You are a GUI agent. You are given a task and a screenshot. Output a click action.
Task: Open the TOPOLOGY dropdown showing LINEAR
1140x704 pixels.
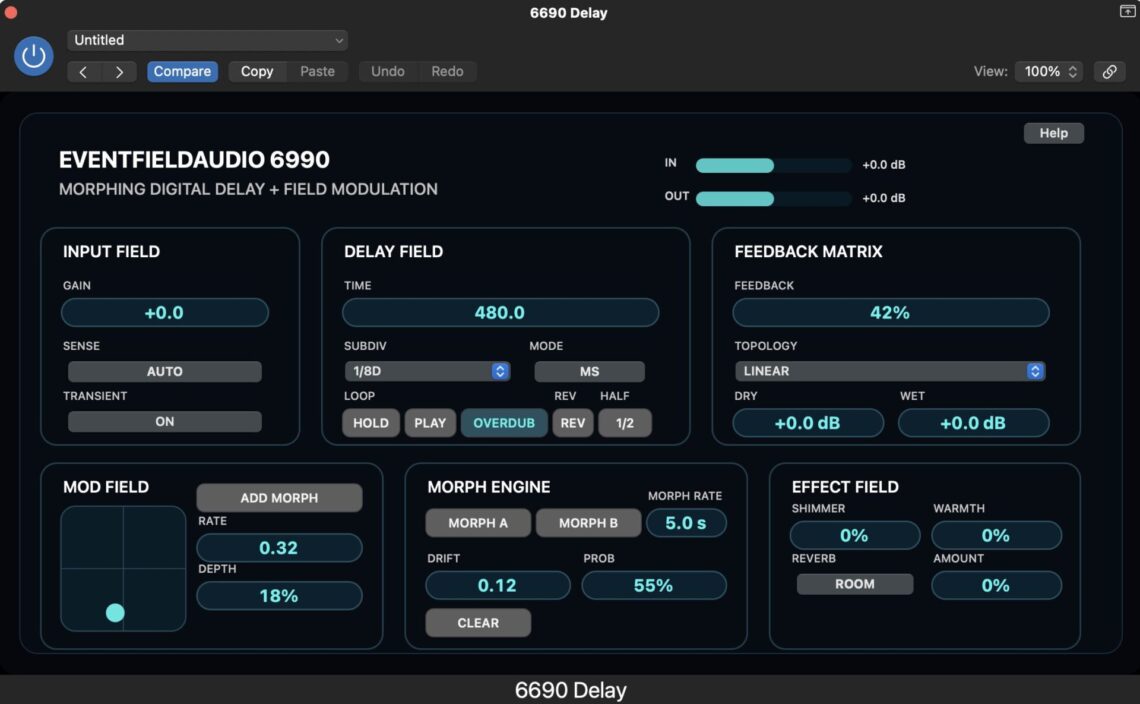tap(890, 371)
